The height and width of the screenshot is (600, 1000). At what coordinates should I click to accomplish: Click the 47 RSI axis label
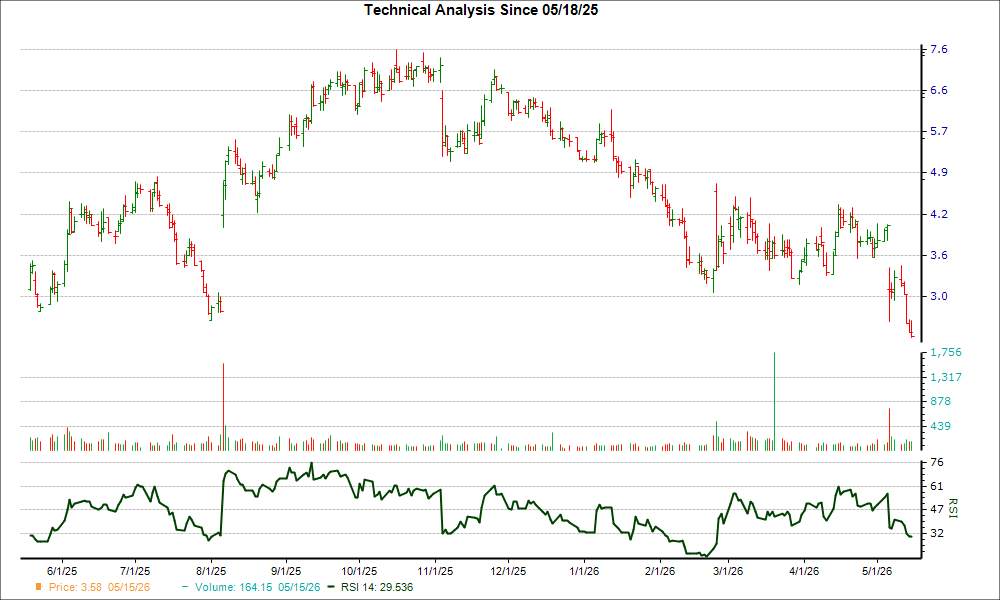point(938,509)
